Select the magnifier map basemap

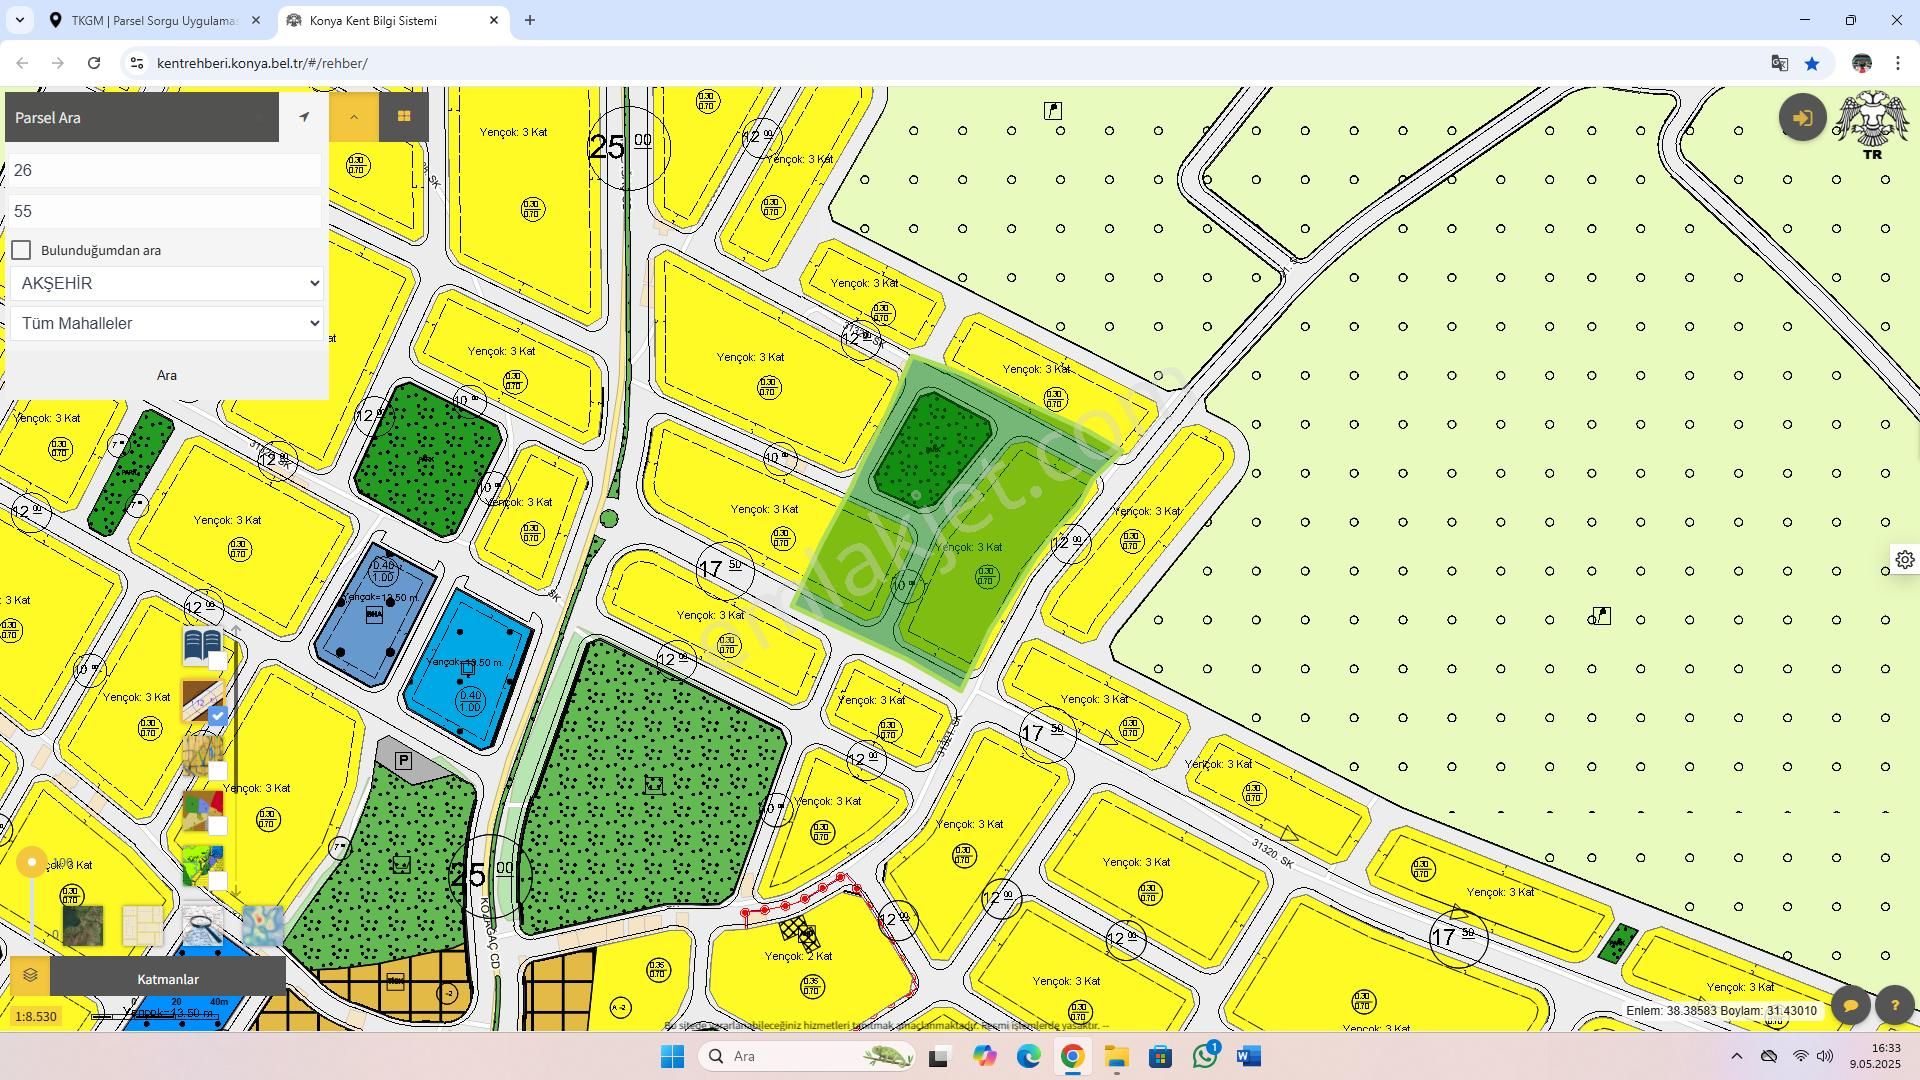202,926
